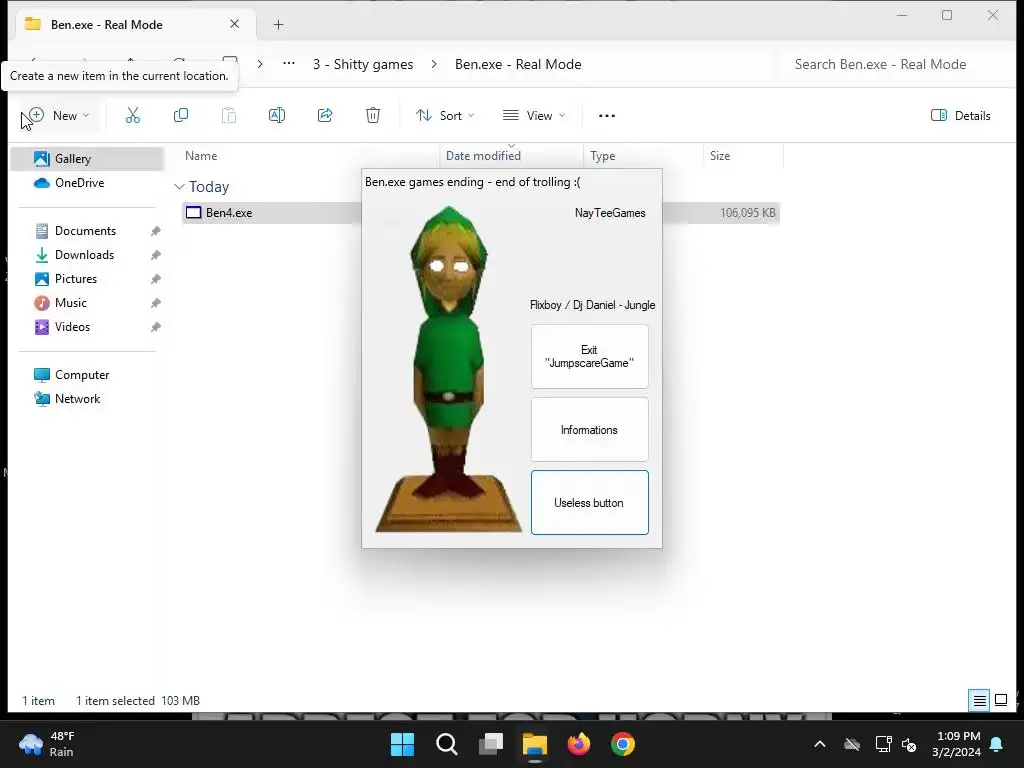Click the Informations button
Screen dimensions: 1024x768
click(590, 430)
